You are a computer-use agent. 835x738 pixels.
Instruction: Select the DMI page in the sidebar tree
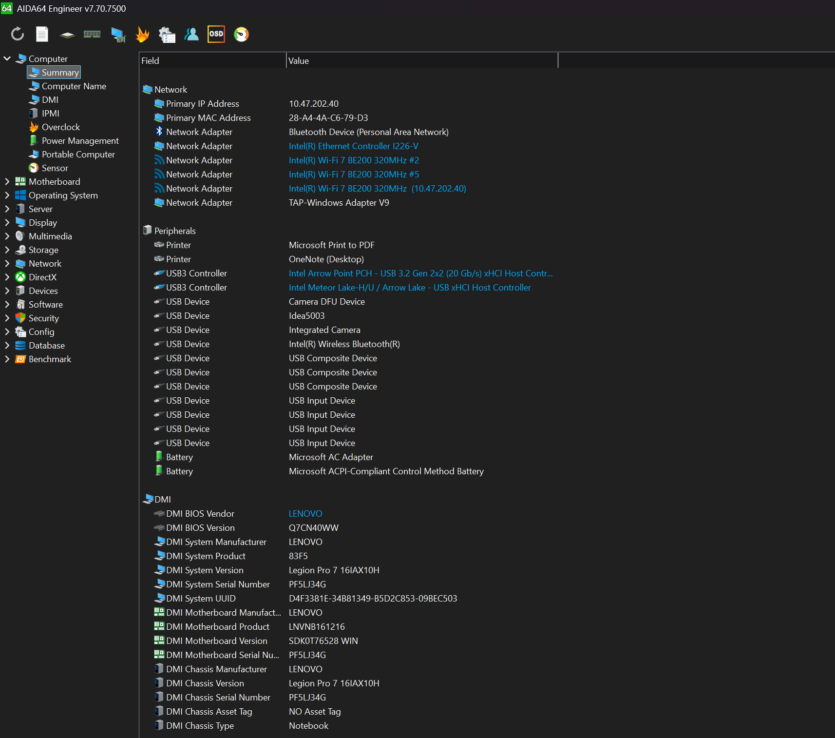44,100
